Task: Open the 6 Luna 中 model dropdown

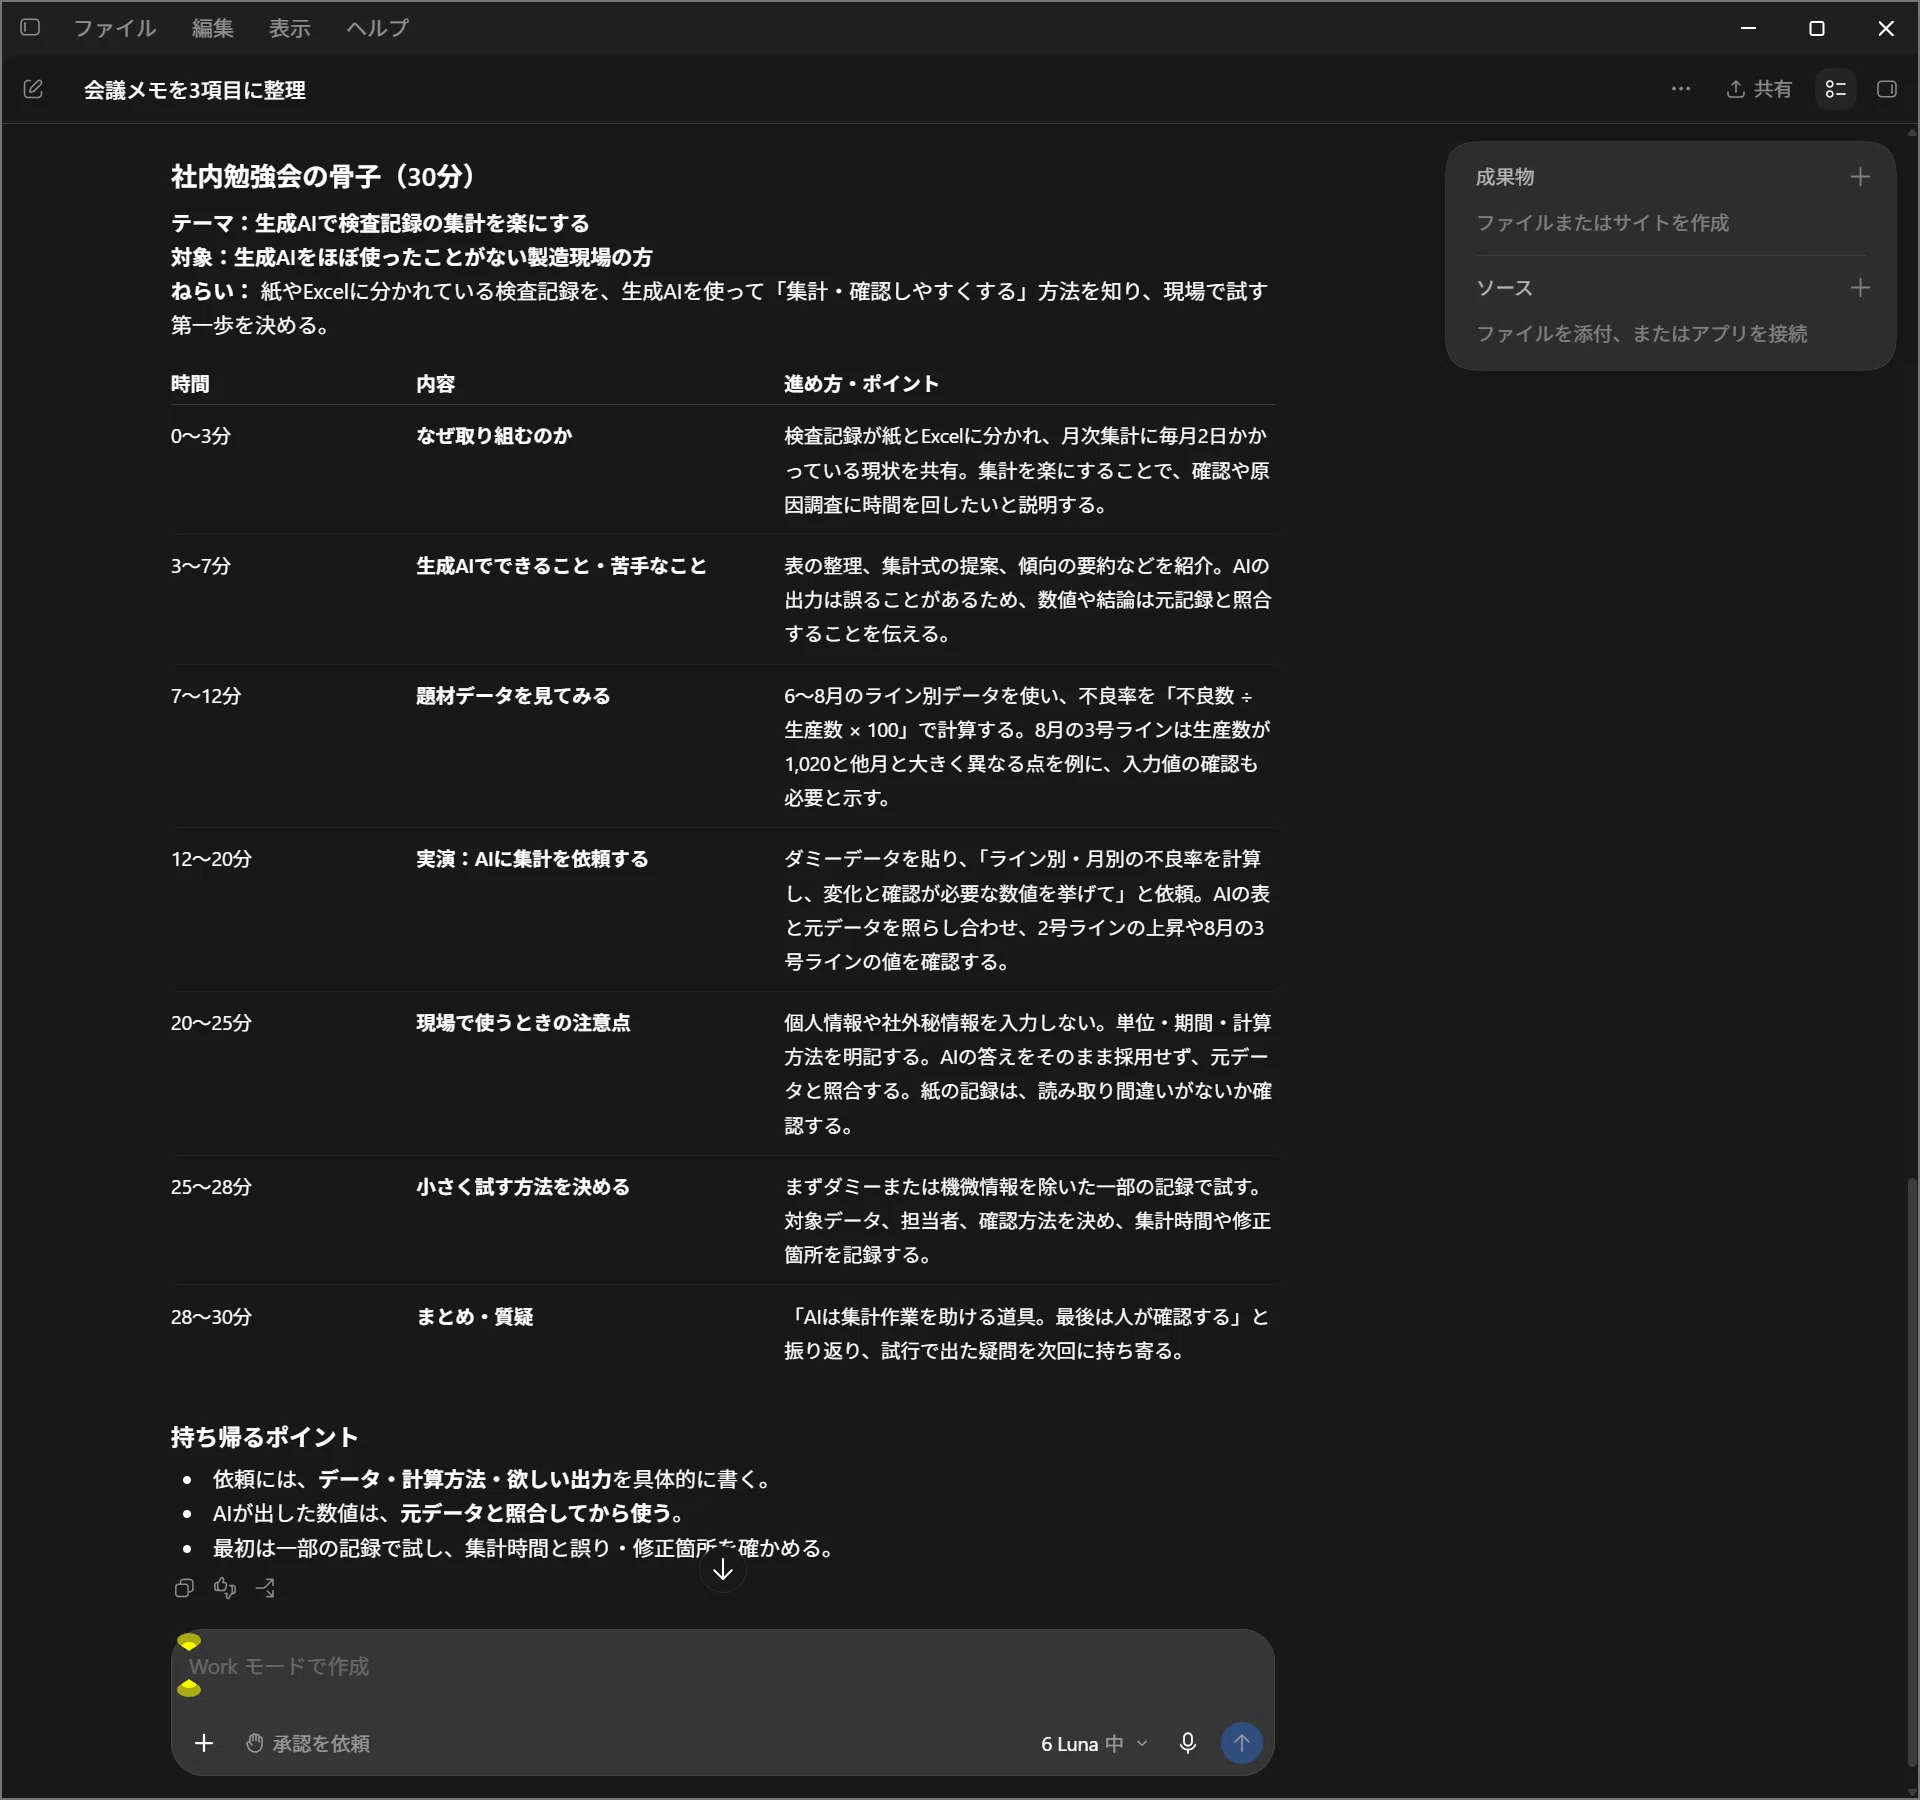Action: point(1094,1743)
